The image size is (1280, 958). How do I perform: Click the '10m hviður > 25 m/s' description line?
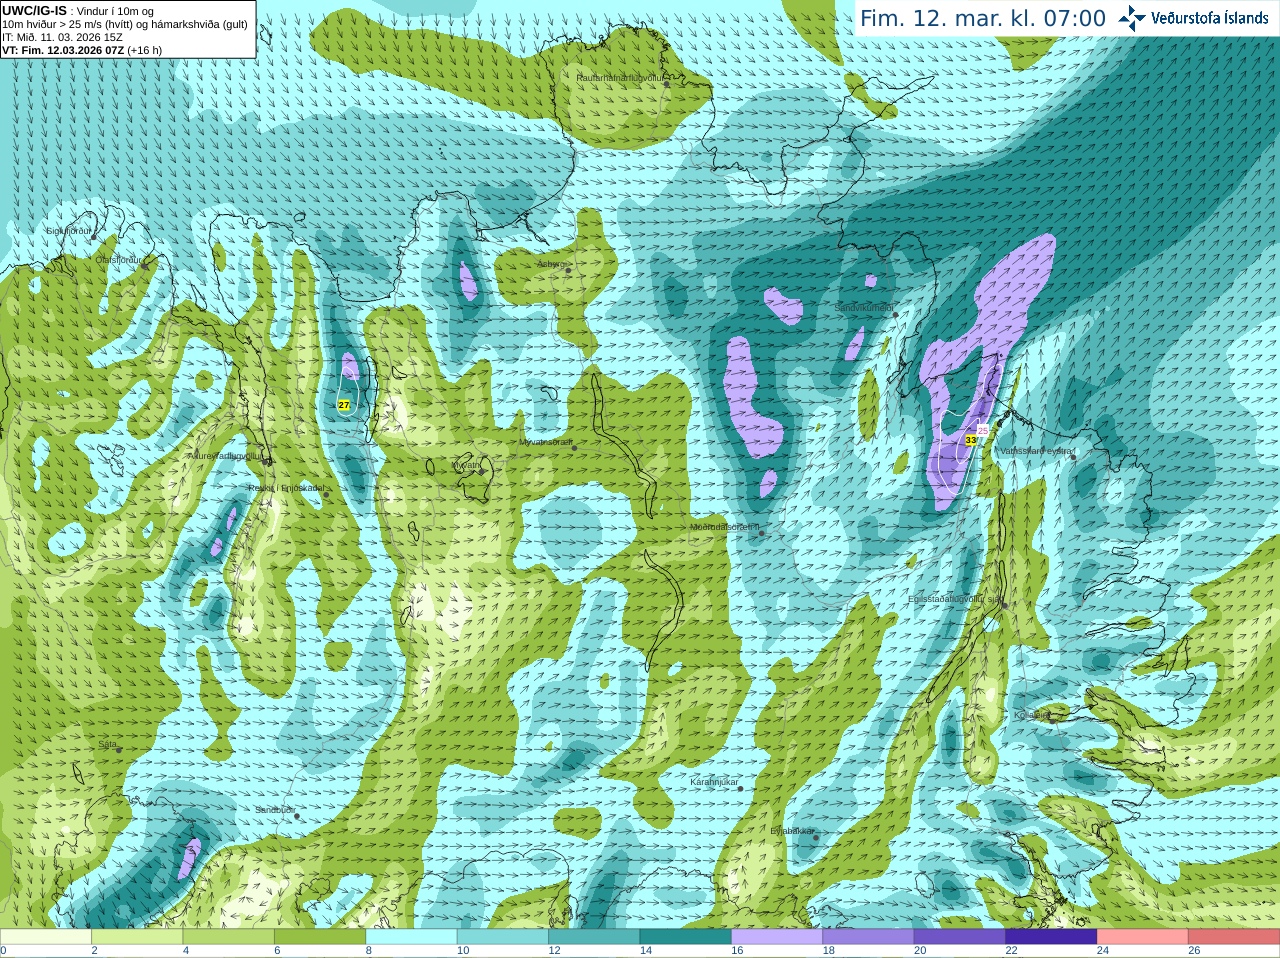125,24
